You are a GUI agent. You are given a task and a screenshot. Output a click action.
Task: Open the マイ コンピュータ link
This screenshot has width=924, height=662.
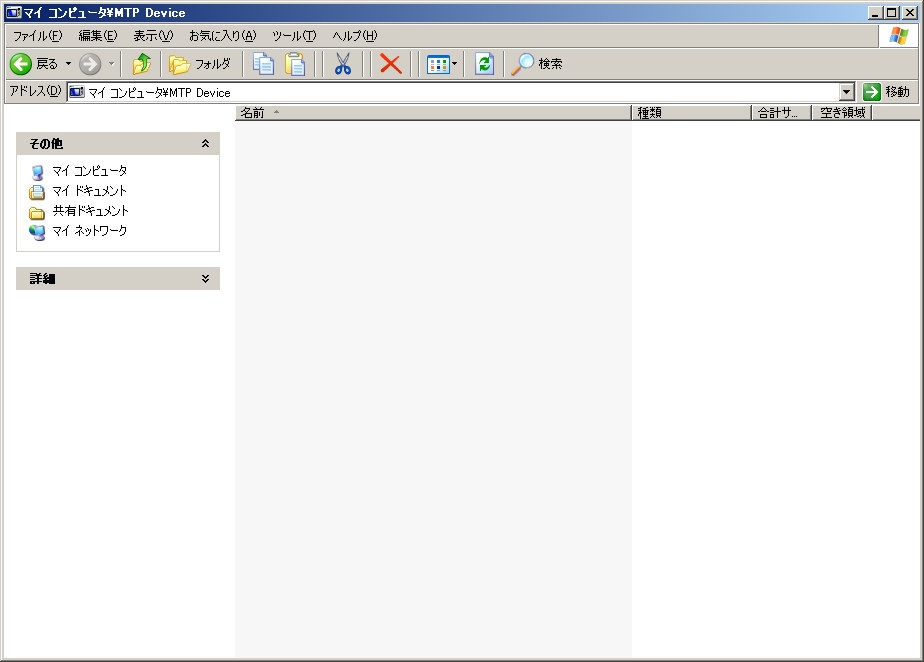tap(90, 171)
